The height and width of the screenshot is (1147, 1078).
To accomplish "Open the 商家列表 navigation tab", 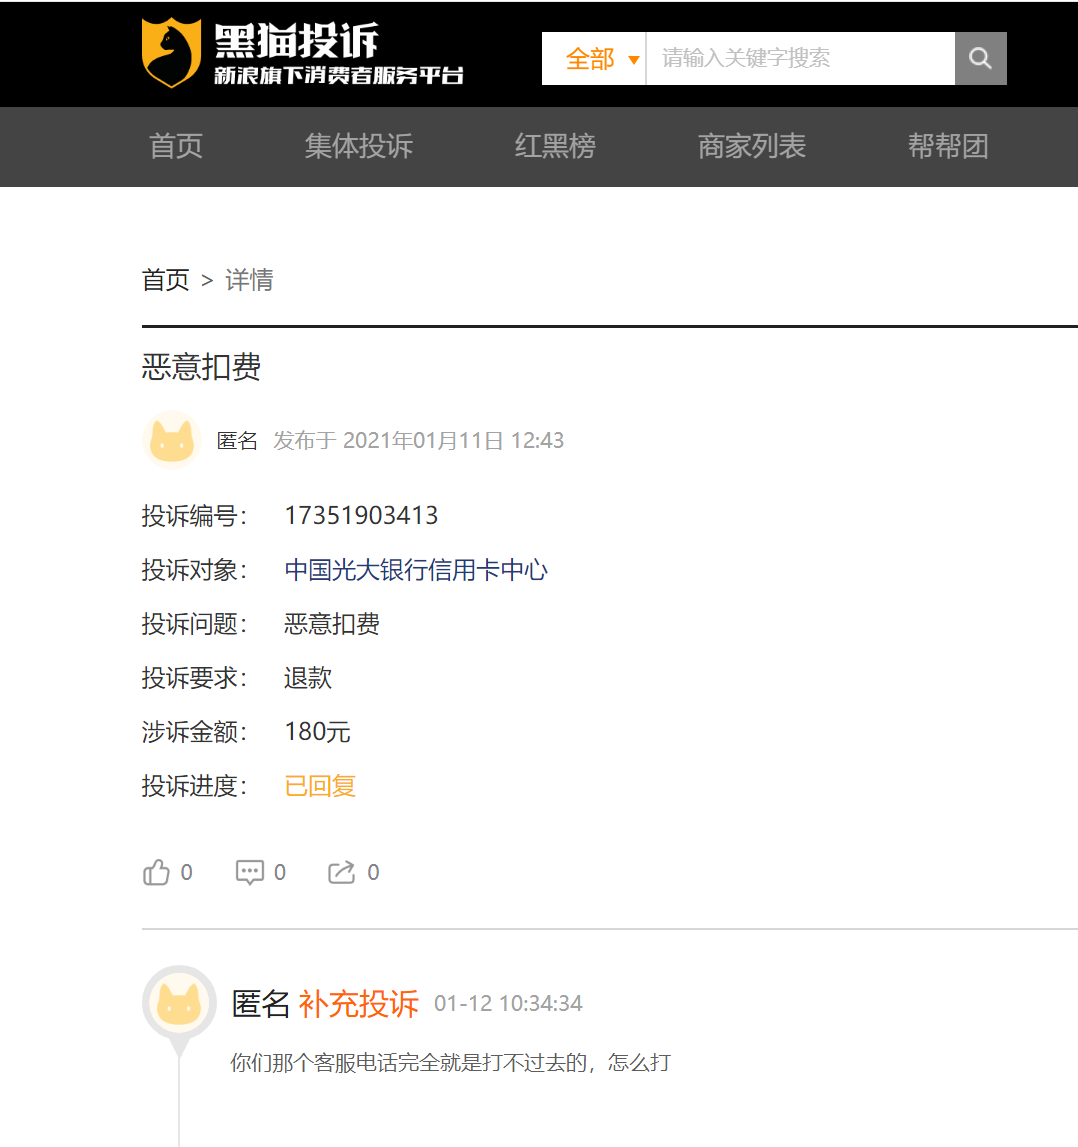I will click(x=751, y=146).
